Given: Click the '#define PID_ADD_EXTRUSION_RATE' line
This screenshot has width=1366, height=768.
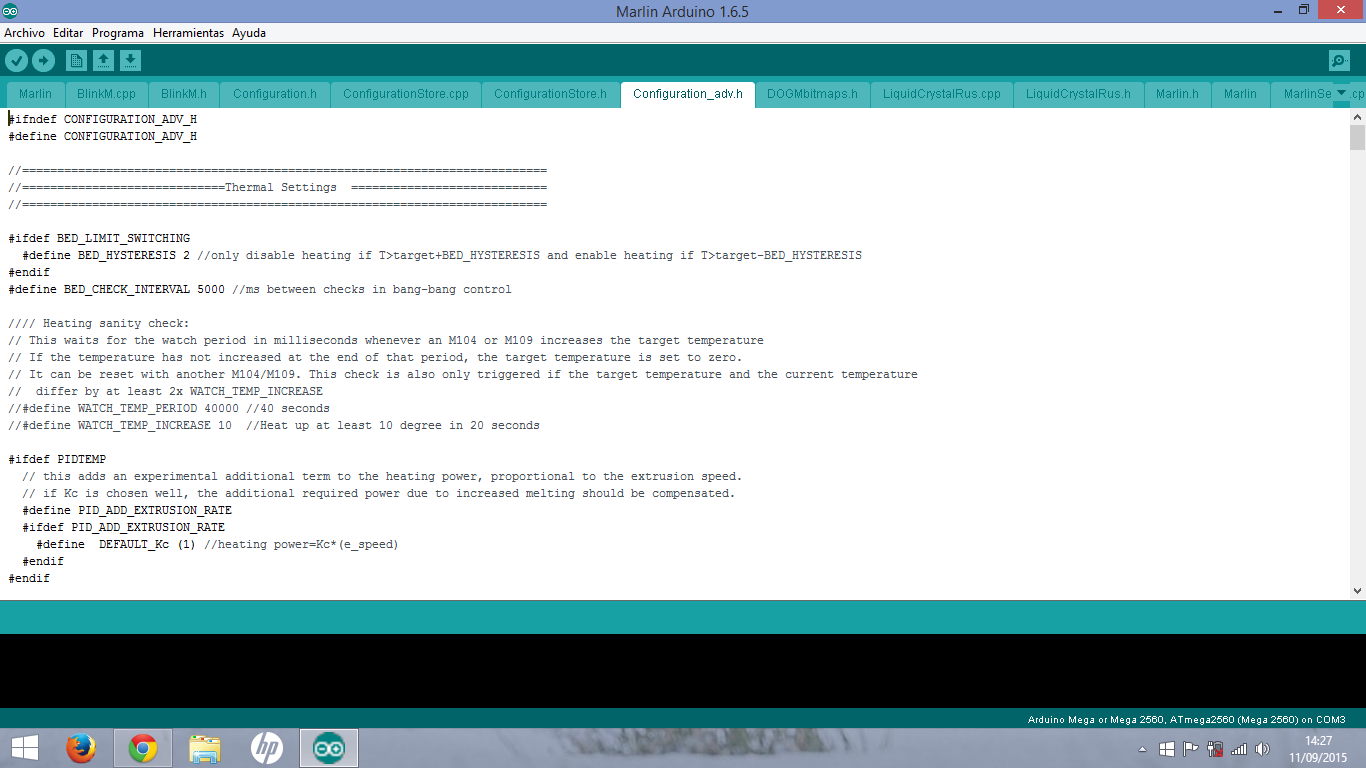Looking at the screenshot, I should pos(127,510).
